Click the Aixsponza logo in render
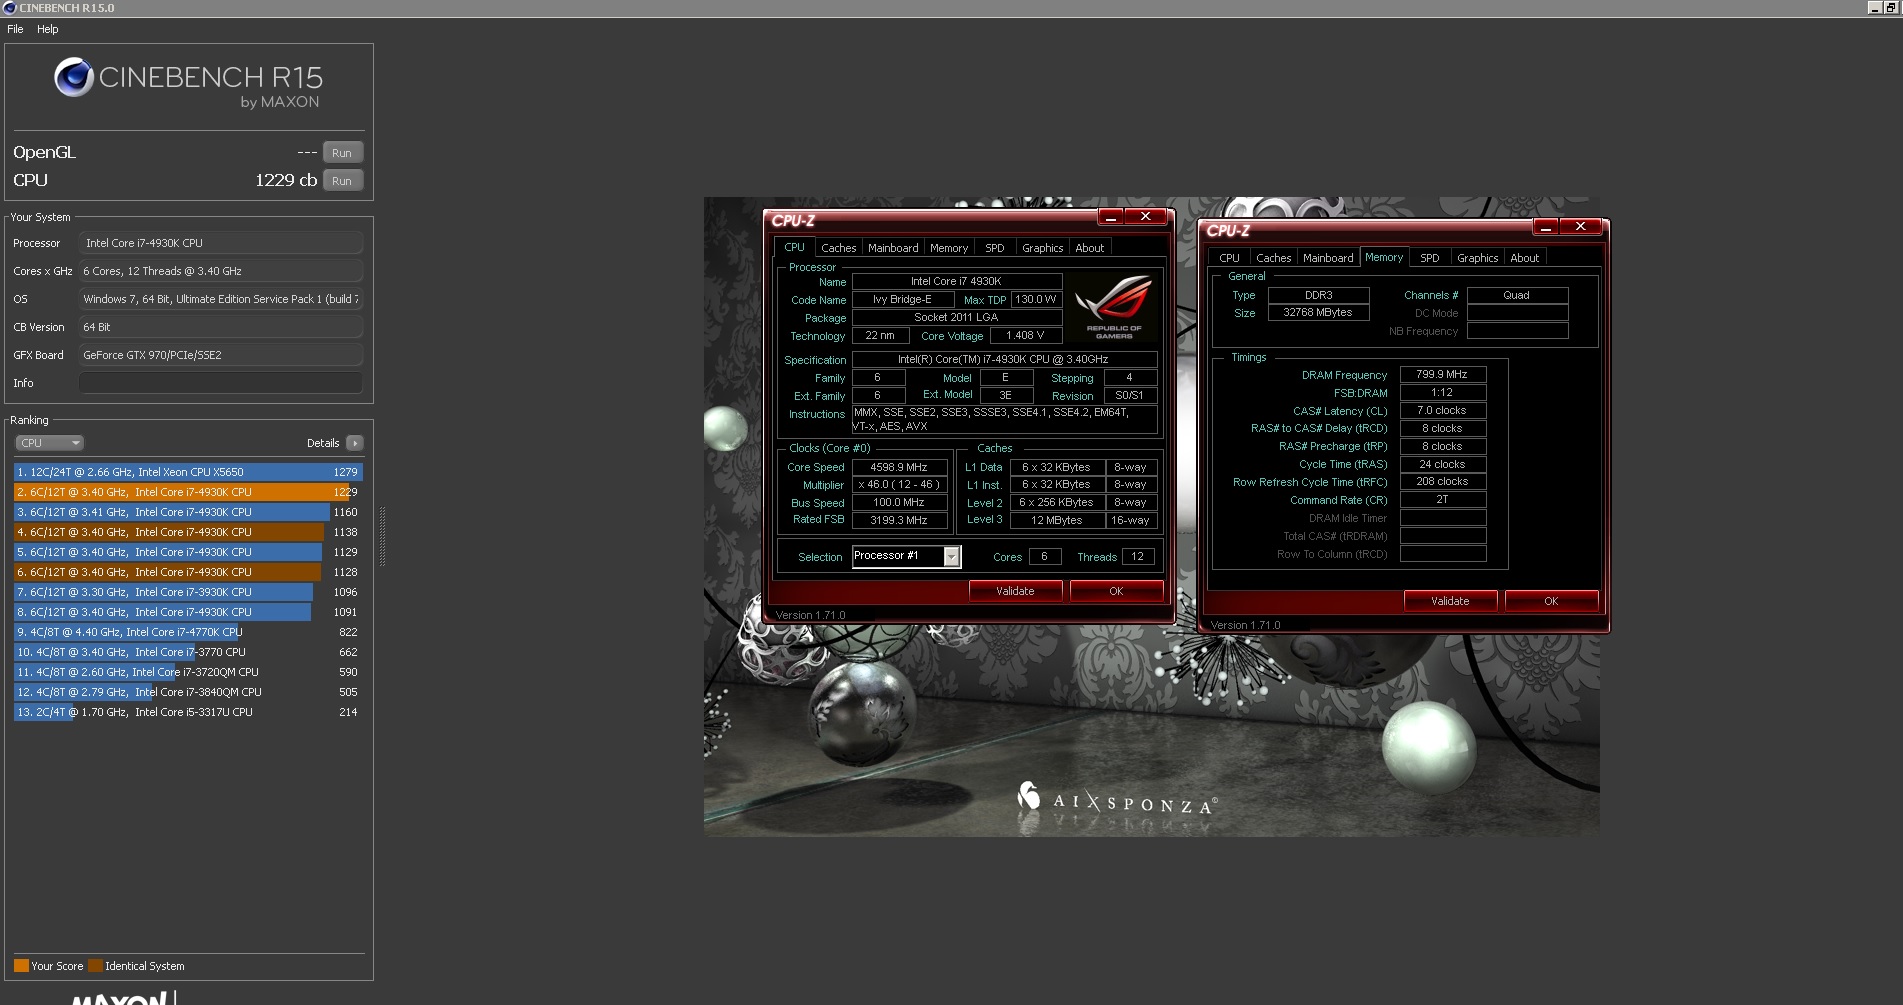Screen dimensions: 1903x1005 pyautogui.click(x=1117, y=801)
